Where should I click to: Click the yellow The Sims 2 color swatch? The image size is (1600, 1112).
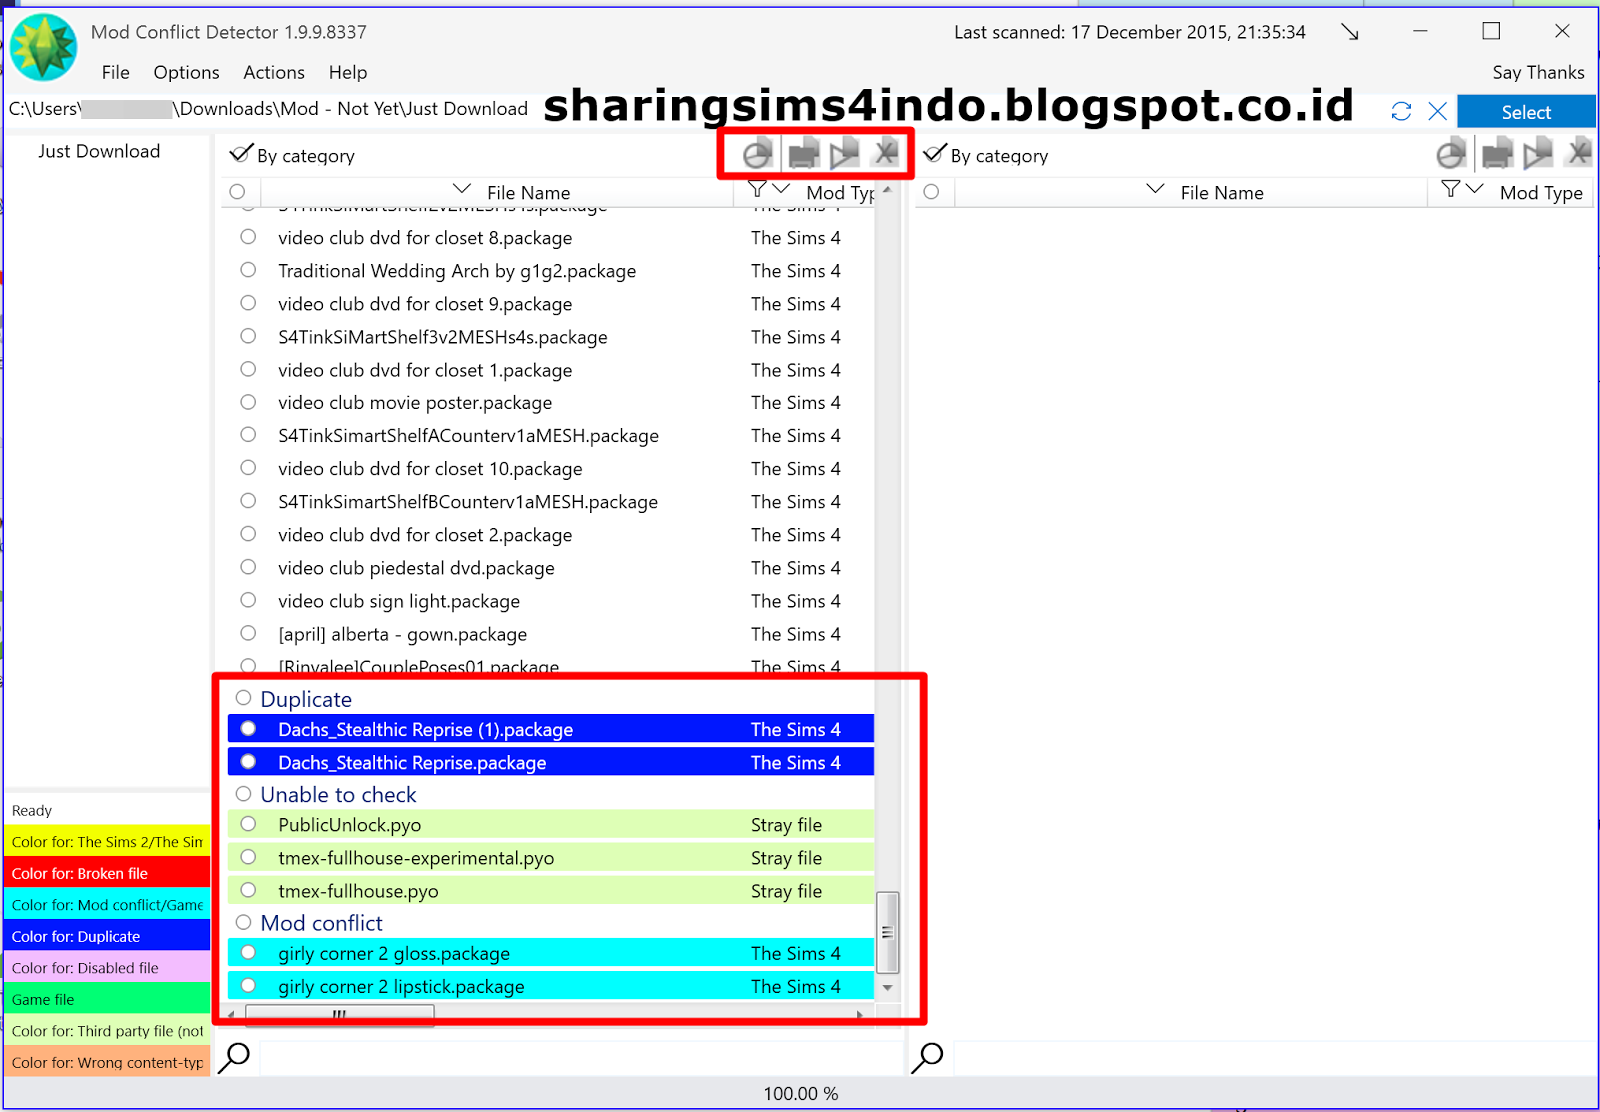(x=107, y=842)
